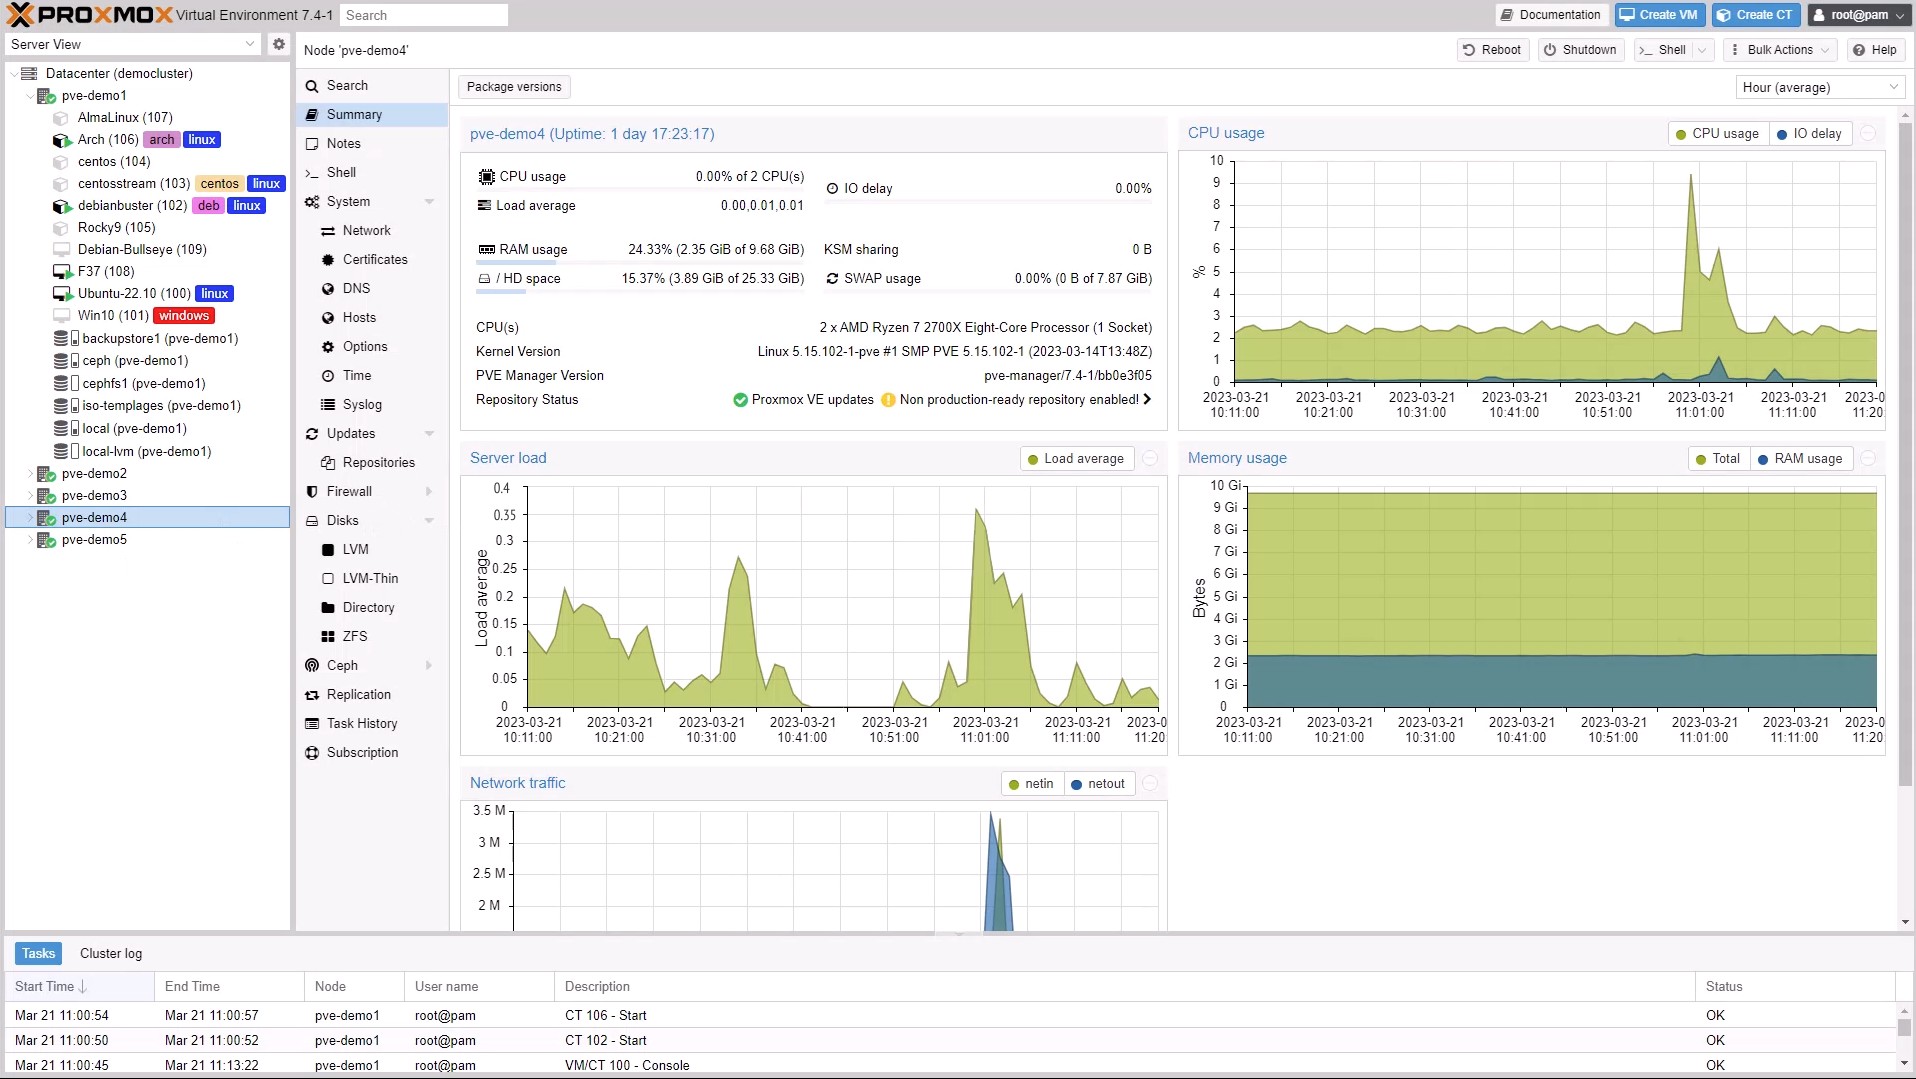
Task: Open the Certificates section
Action: (x=375, y=259)
